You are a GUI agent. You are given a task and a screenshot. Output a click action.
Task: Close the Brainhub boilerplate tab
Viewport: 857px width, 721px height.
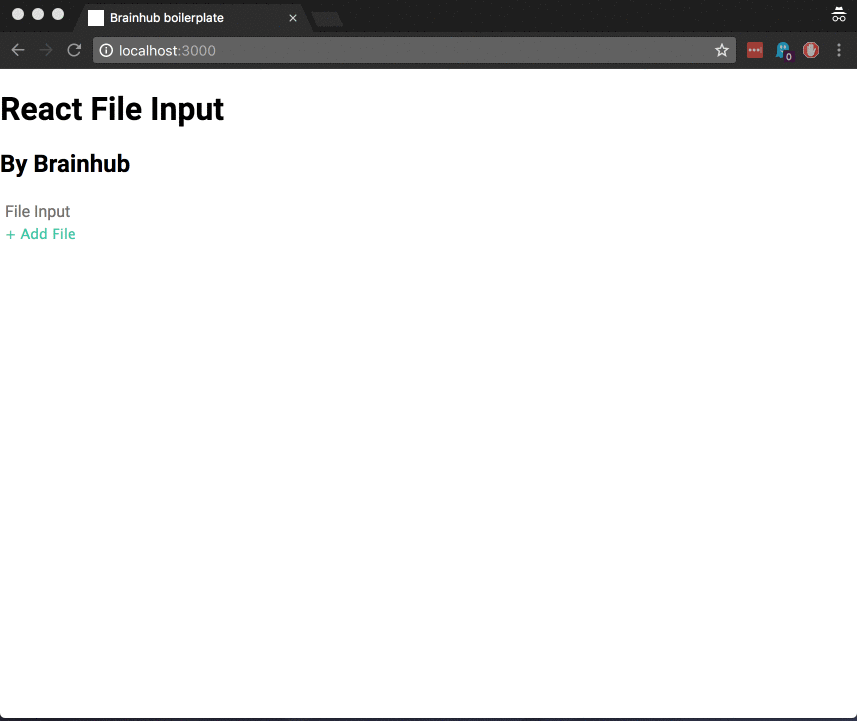293,18
